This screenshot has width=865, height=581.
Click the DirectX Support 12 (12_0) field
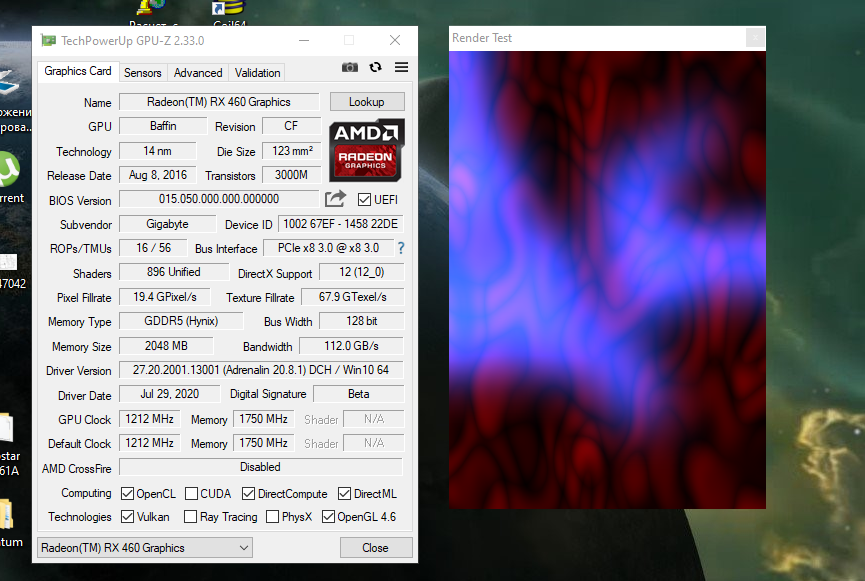pos(362,272)
